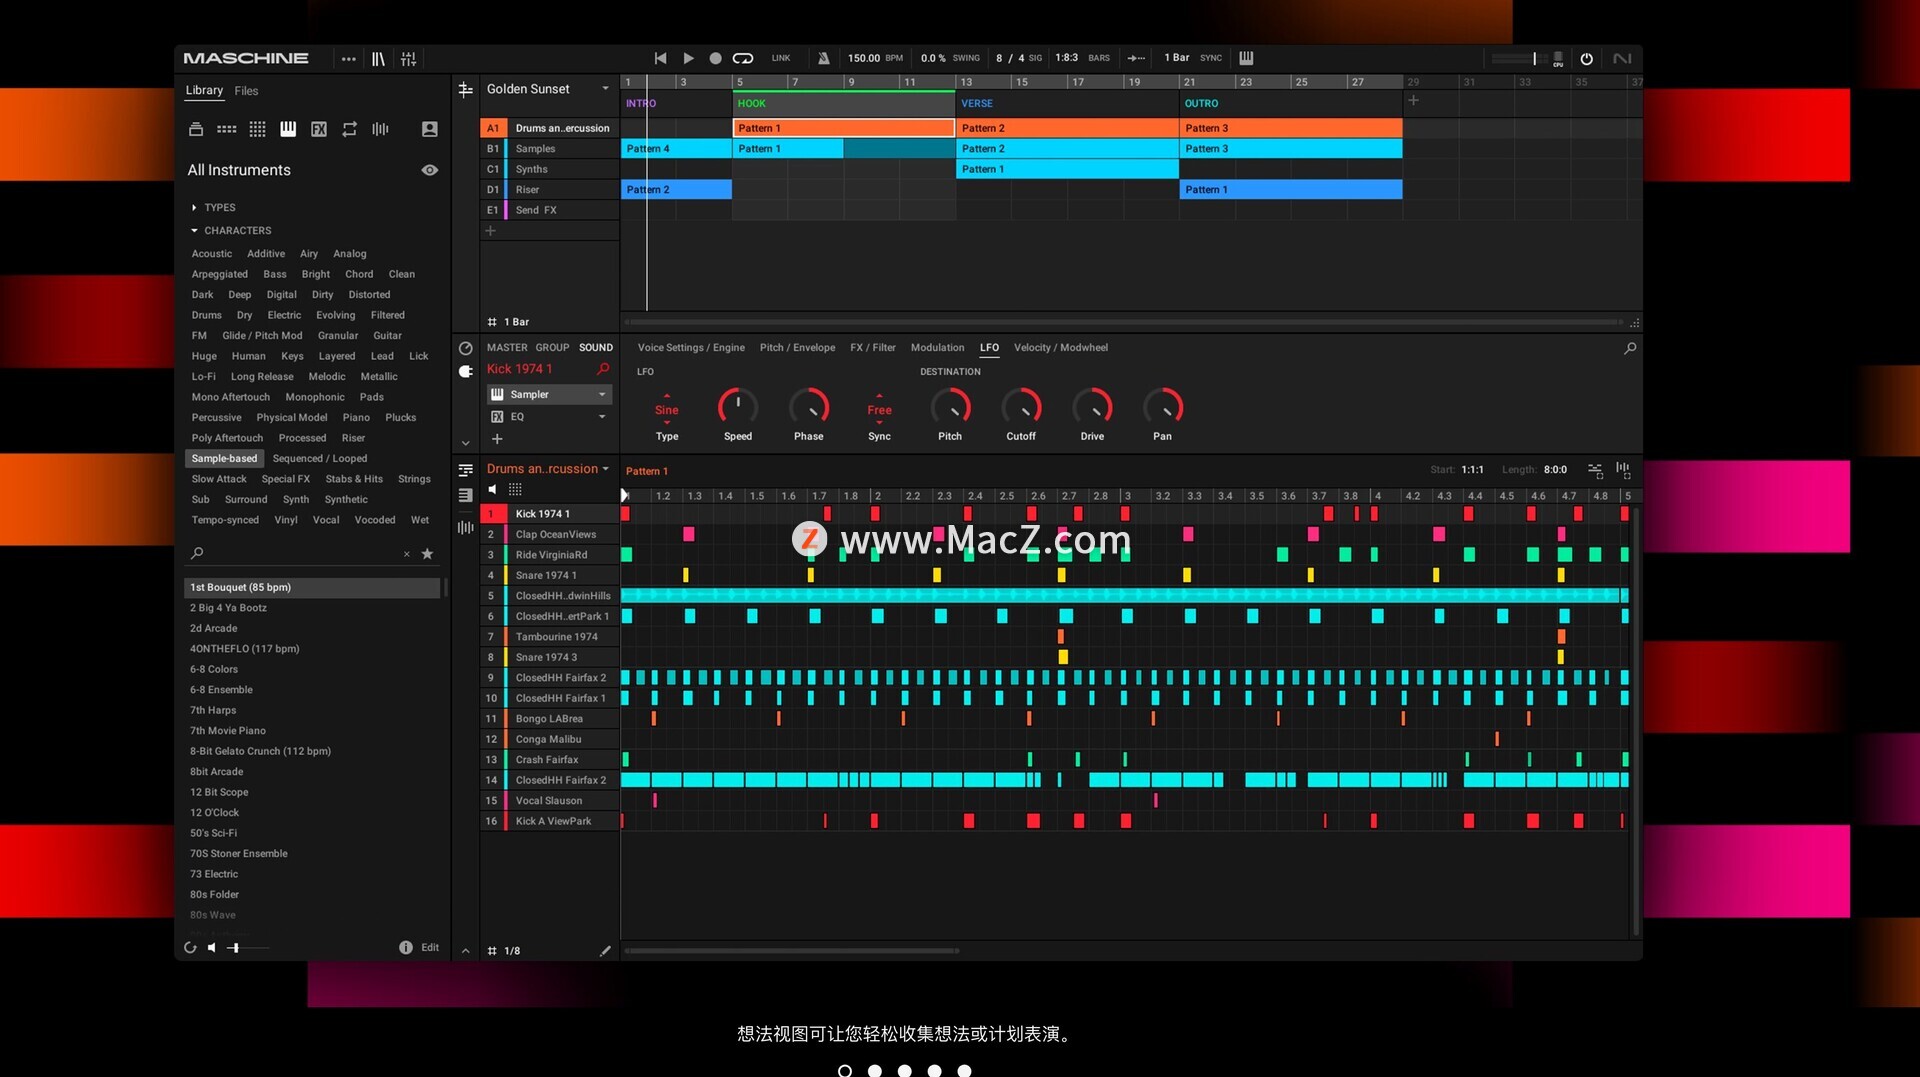
Task: Select preset 70S Stoner Ensemble
Action: point(312,854)
